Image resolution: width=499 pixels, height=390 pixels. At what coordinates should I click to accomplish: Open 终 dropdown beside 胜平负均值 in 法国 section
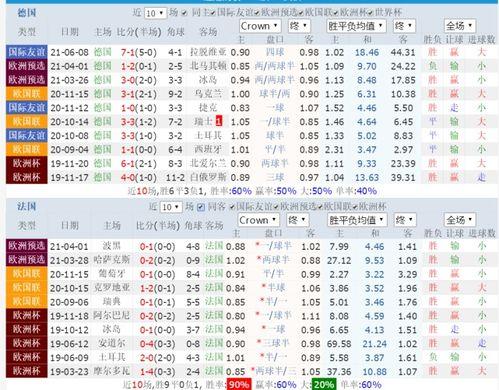click(x=405, y=220)
